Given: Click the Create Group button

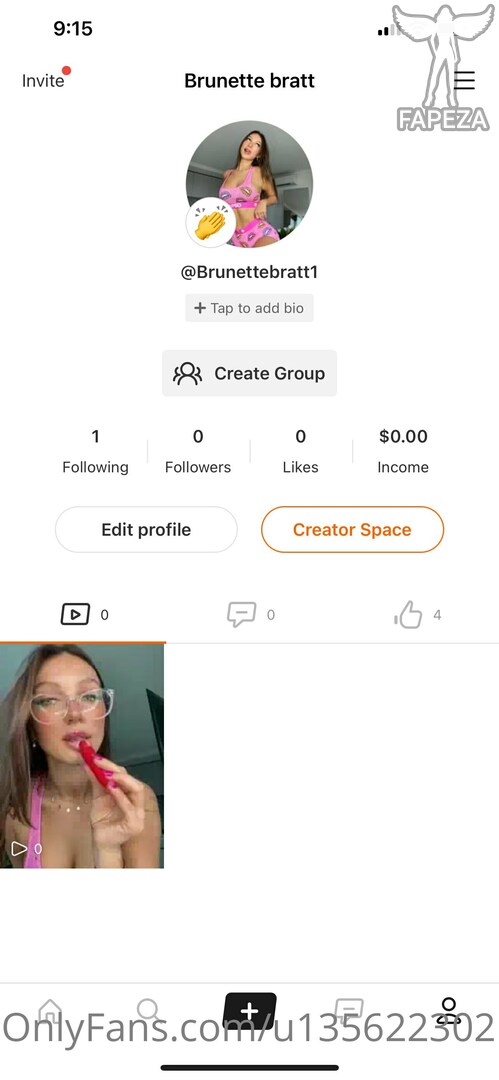Looking at the screenshot, I should click(x=249, y=373).
